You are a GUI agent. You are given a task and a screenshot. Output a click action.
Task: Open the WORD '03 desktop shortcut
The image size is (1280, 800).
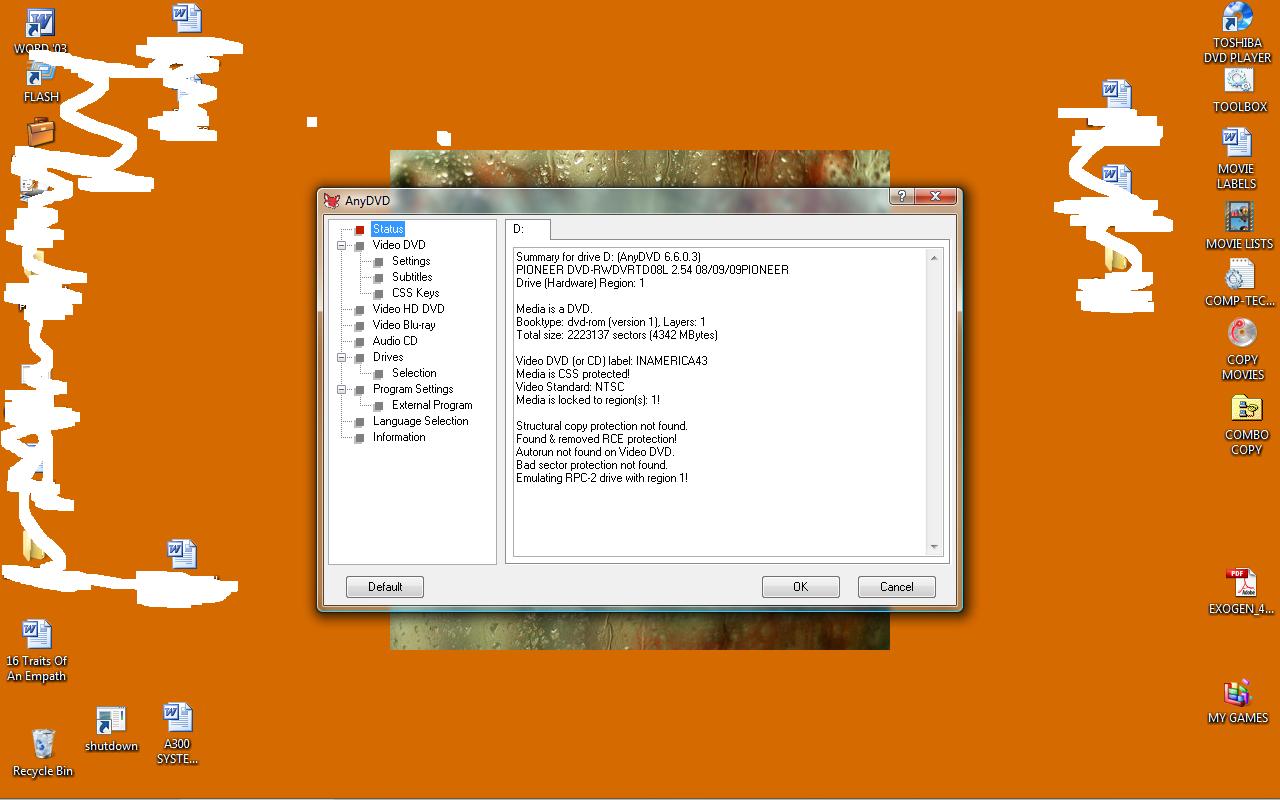[x=41, y=32]
